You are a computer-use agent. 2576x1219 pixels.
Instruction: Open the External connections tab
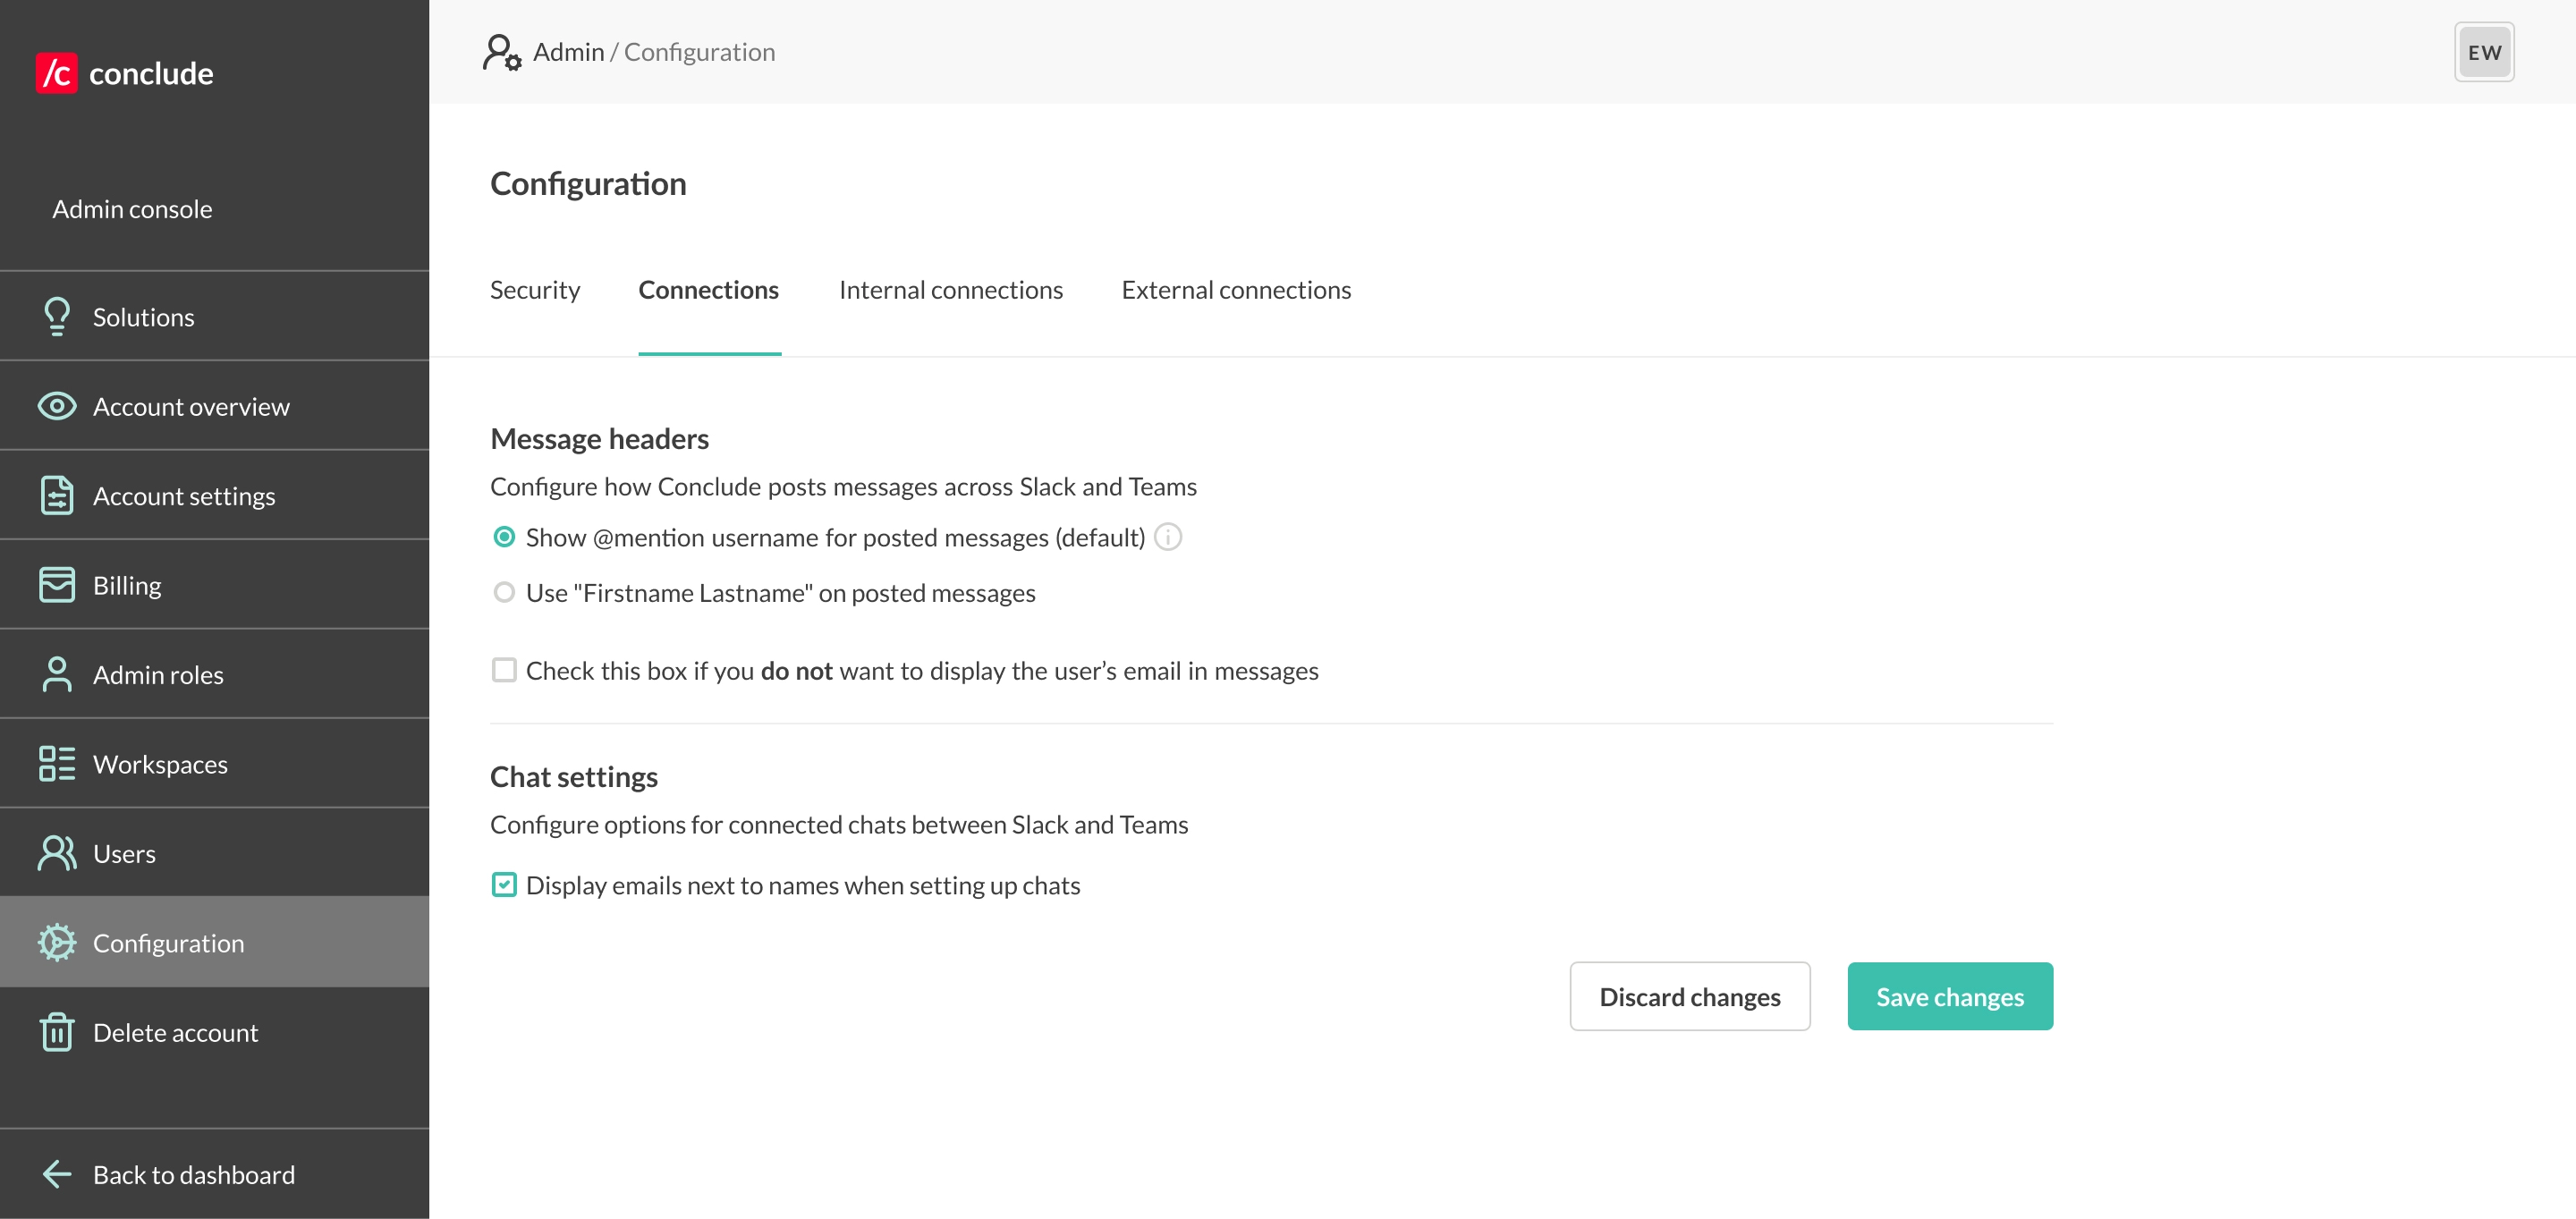point(1236,289)
